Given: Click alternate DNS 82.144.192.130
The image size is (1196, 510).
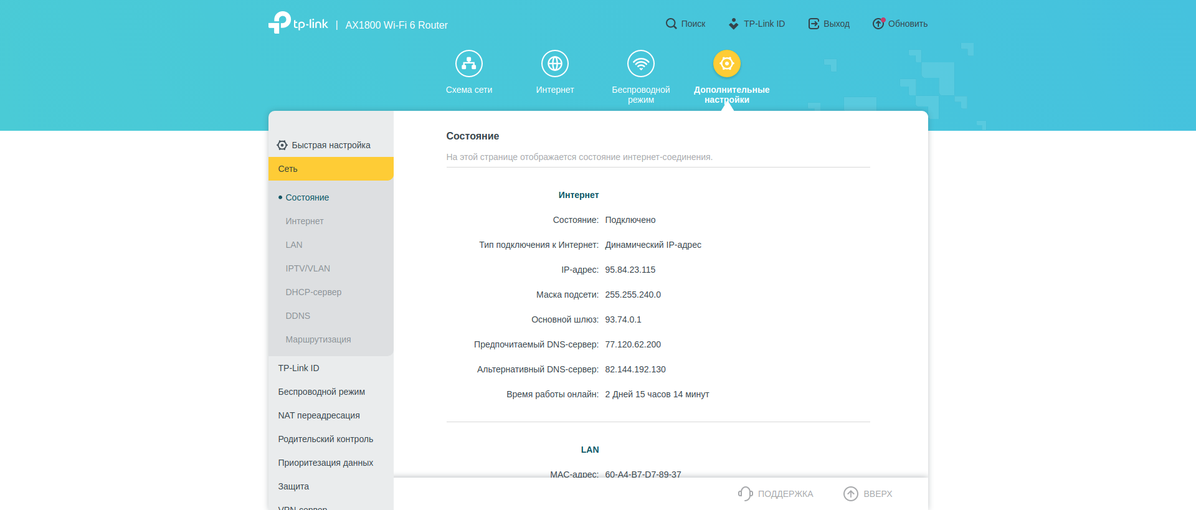Looking at the screenshot, I should click(635, 370).
